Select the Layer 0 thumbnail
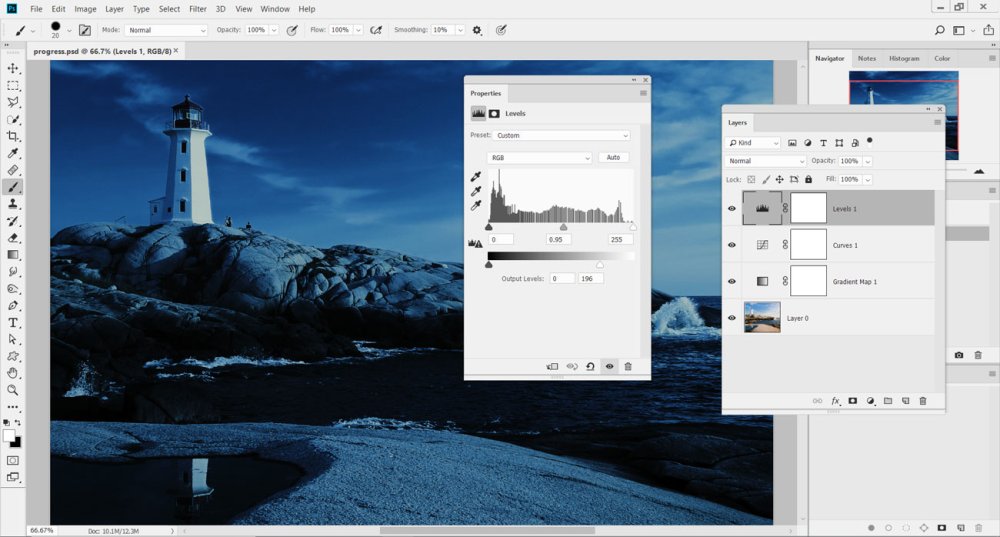 pos(762,318)
